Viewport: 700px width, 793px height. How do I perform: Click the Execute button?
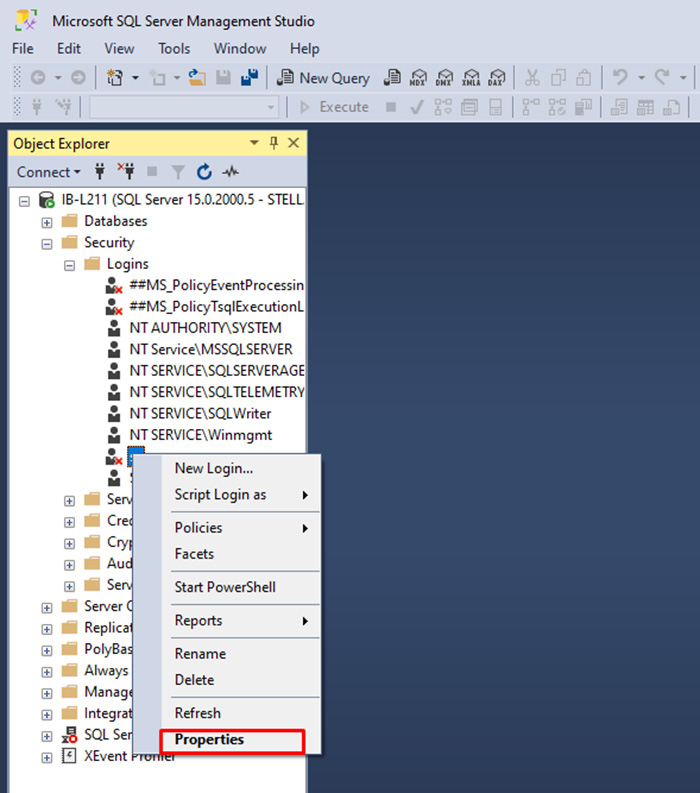[x=334, y=107]
